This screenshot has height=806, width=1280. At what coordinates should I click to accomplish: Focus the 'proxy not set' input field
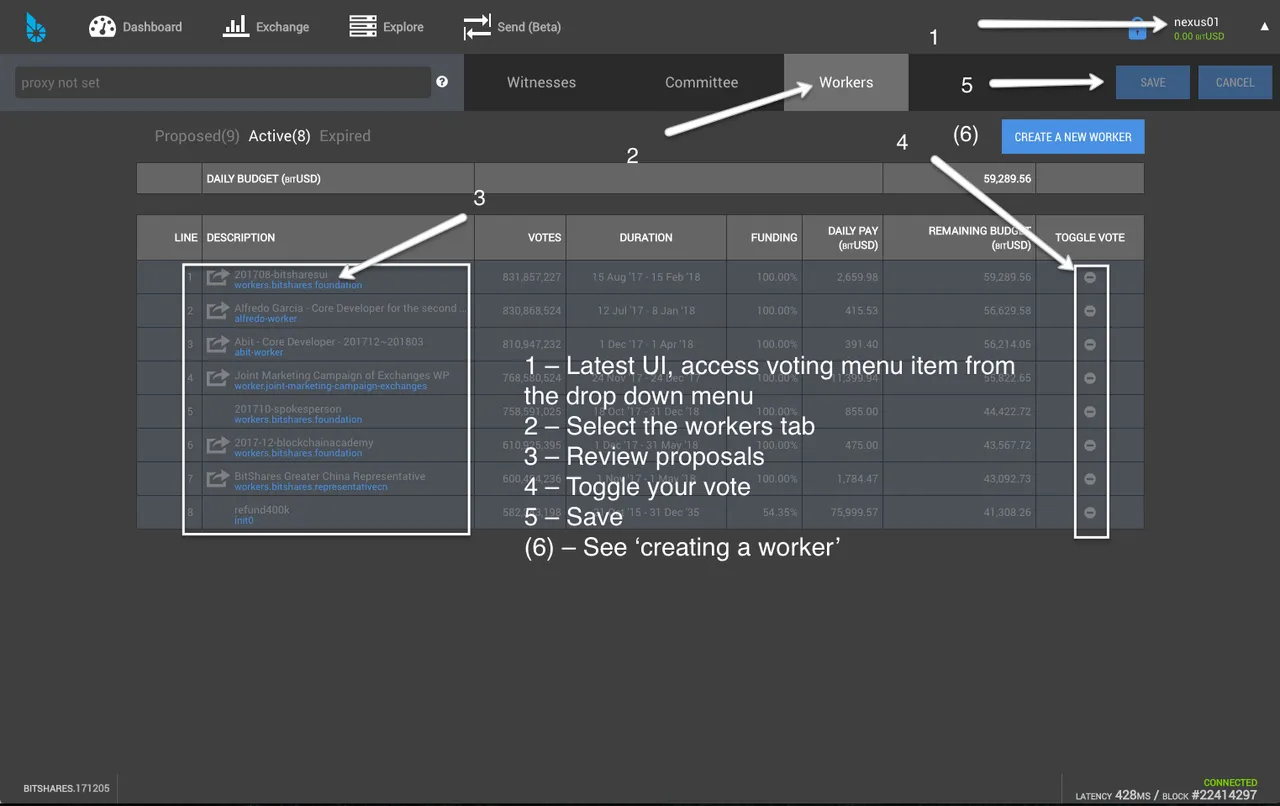pyautogui.click(x=223, y=82)
